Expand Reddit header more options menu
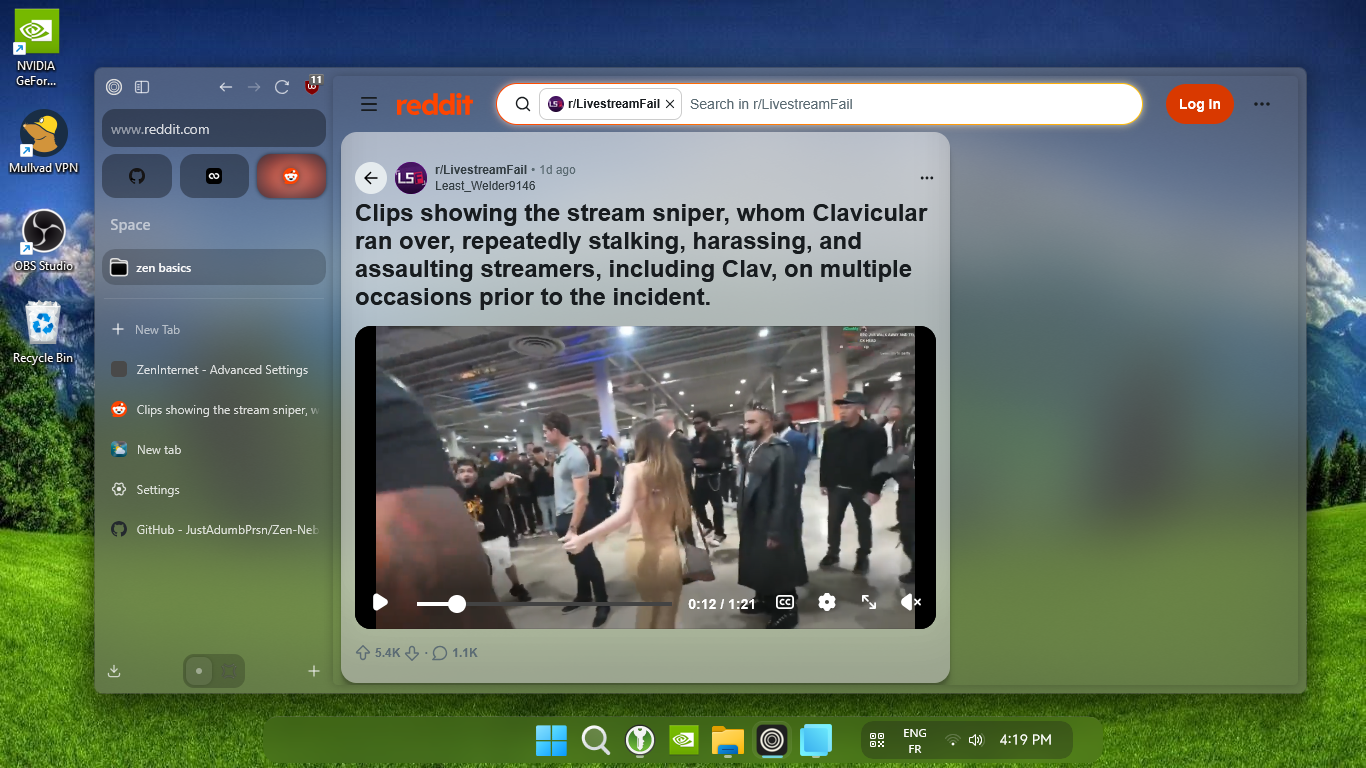The height and width of the screenshot is (768, 1366). tap(1262, 104)
